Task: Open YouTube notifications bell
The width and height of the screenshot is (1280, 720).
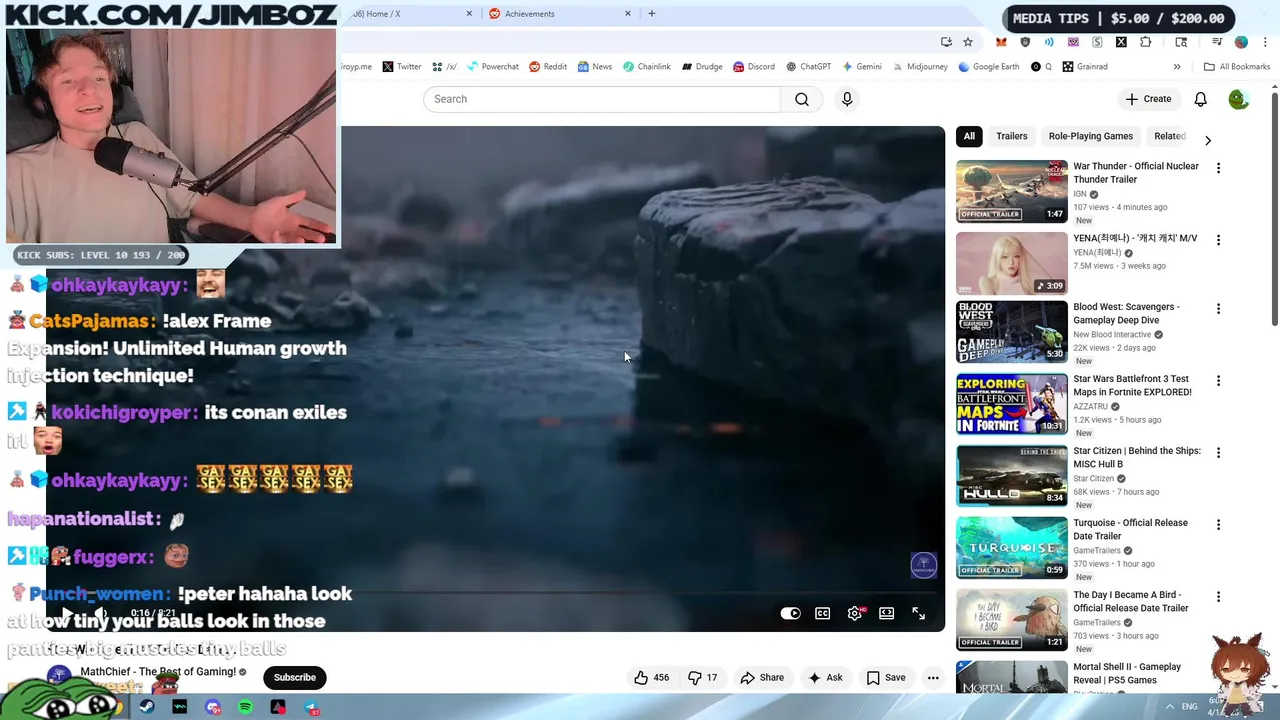Action: pyautogui.click(x=1201, y=99)
